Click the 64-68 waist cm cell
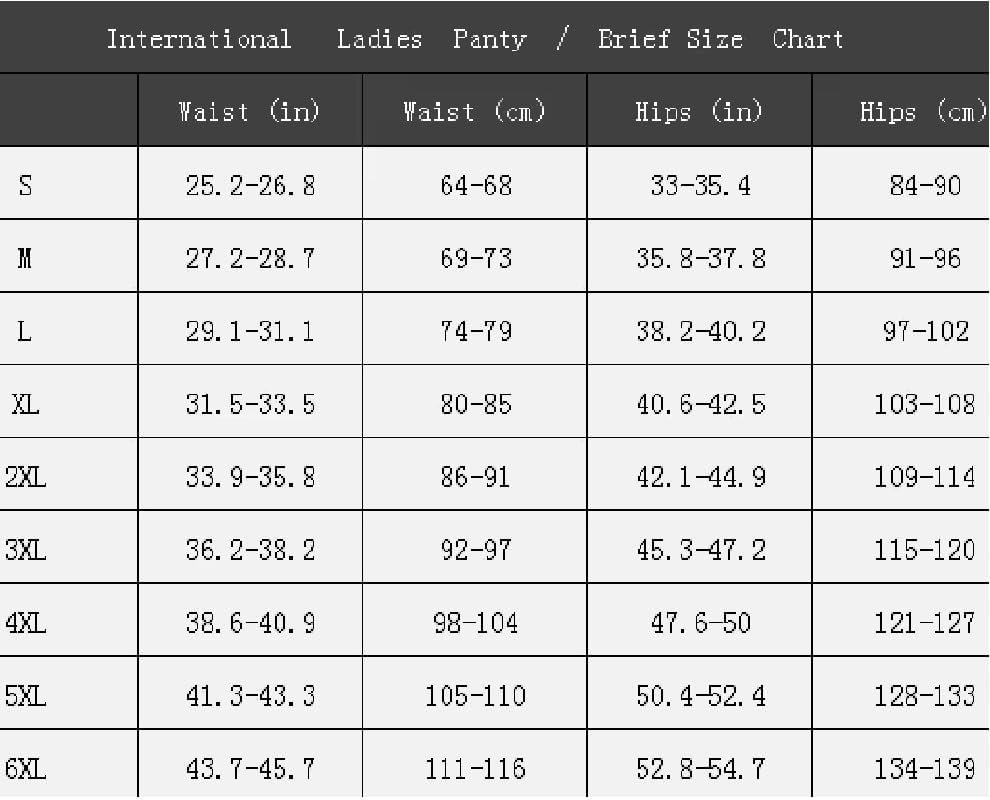 tap(476, 185)
